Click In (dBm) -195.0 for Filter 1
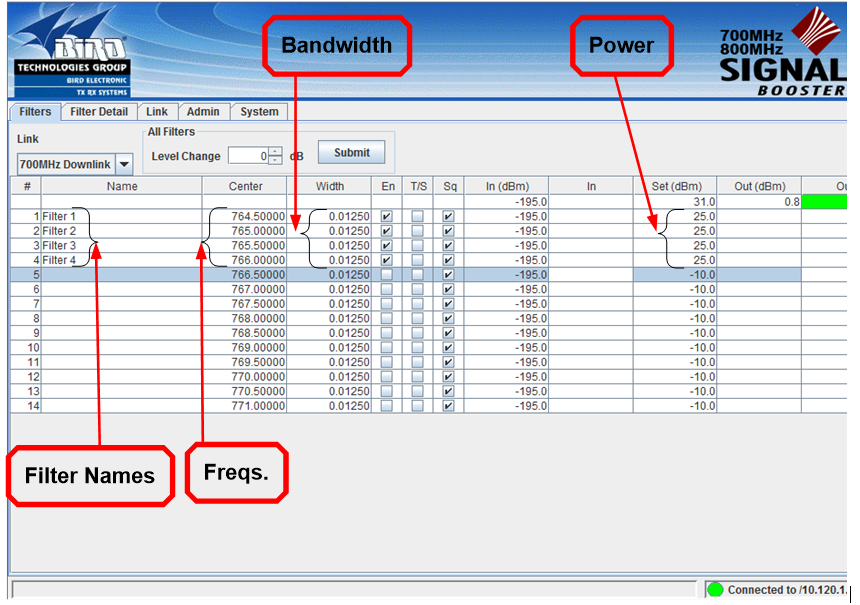Viewport: 860px width, 605px height. tap(531, 216)
